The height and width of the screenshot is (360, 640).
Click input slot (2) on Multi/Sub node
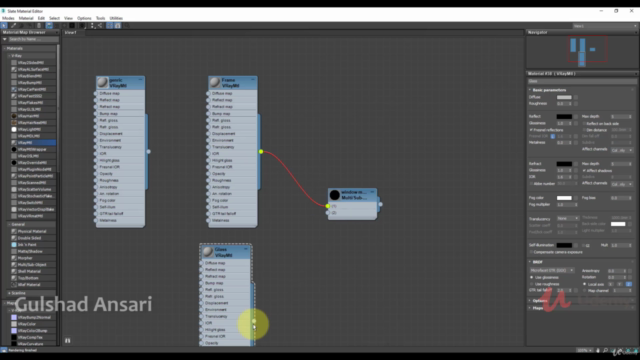327,213
